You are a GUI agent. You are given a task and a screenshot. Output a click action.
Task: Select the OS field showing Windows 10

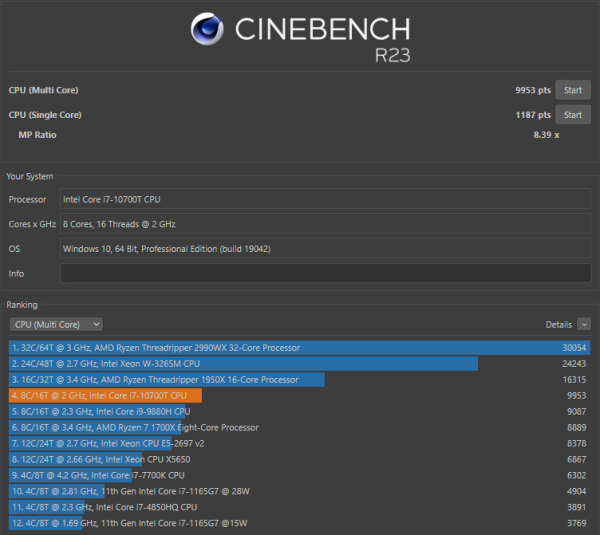click(326, 249)
